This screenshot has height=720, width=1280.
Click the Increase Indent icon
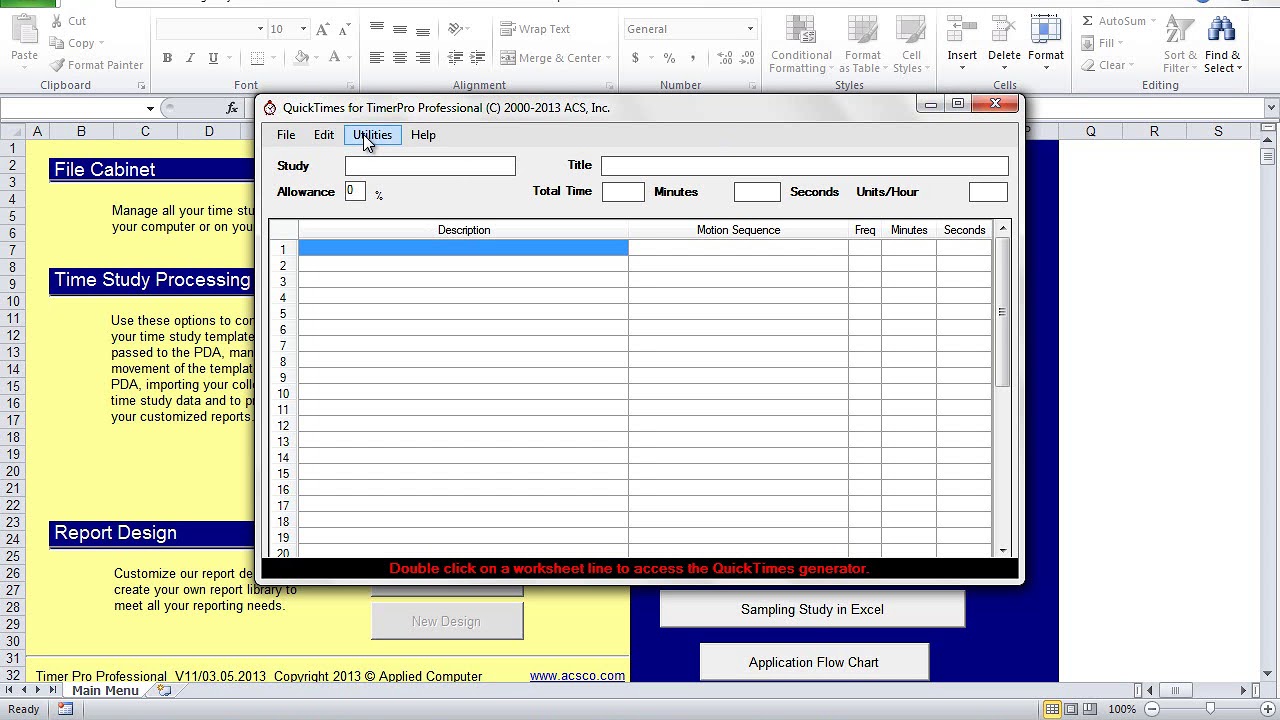click(478, 58)
